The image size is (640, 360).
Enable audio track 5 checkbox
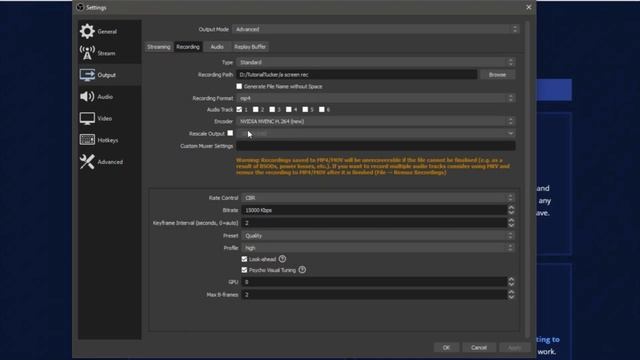coord(305,109)
